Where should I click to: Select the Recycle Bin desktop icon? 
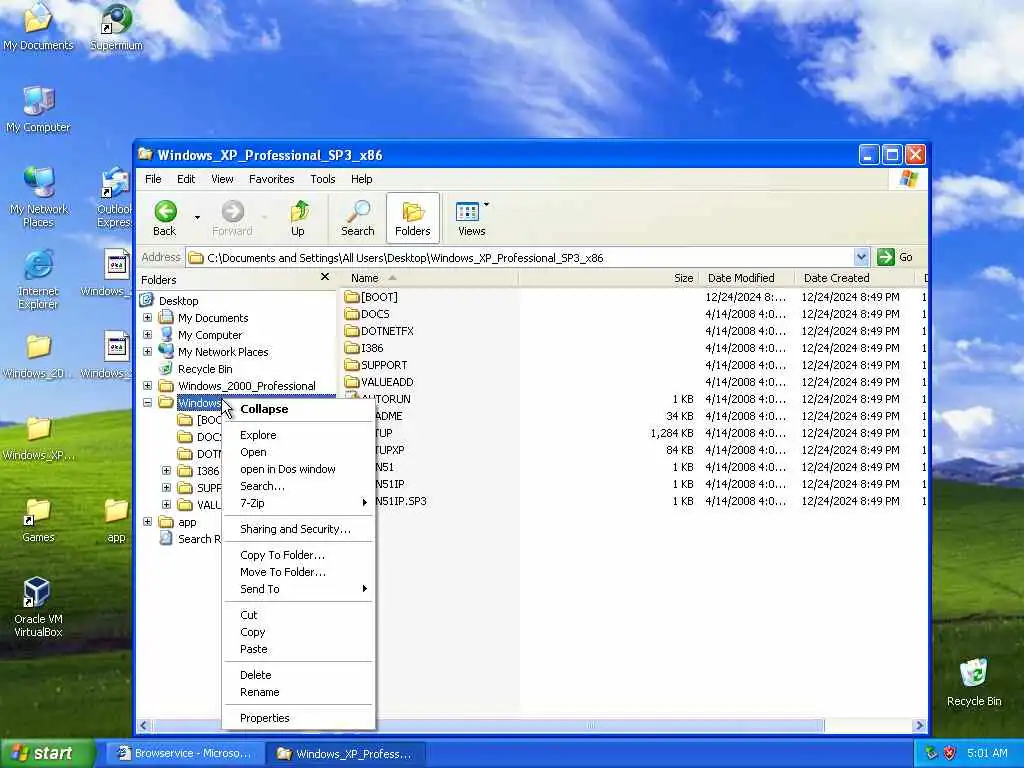[x=973, y=682]
